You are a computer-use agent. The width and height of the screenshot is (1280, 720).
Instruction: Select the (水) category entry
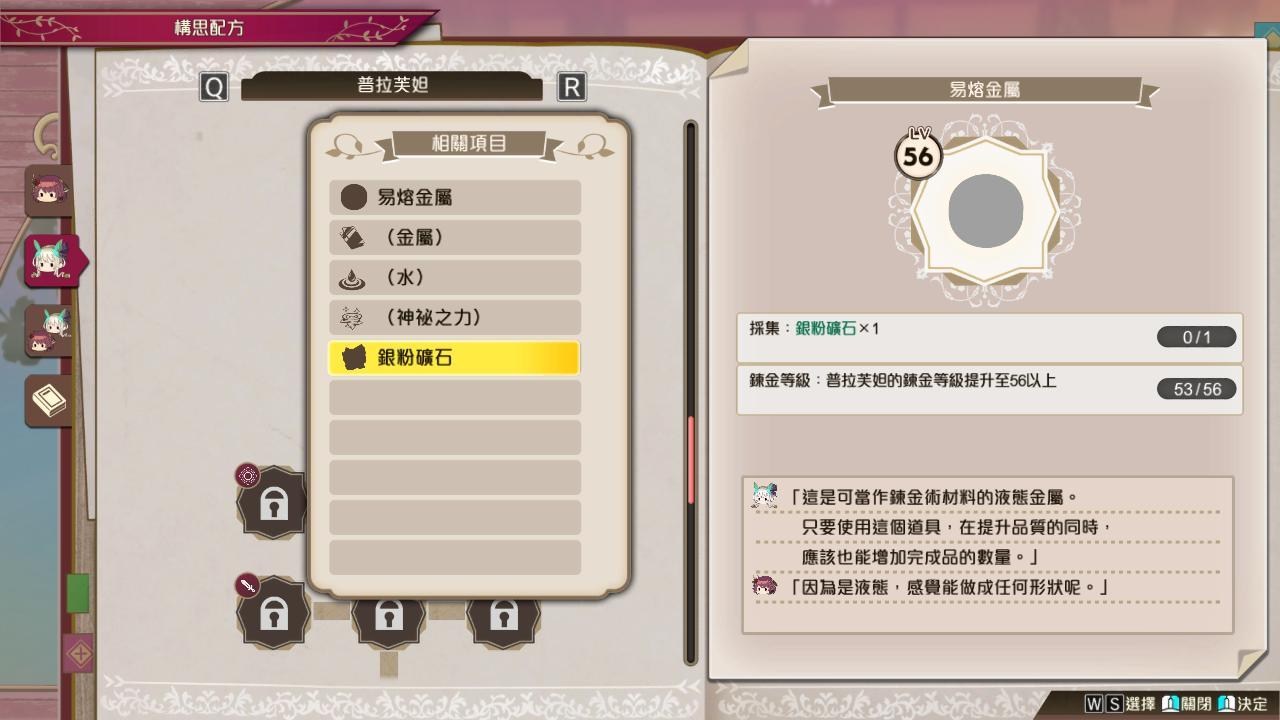tap(455, 277)
